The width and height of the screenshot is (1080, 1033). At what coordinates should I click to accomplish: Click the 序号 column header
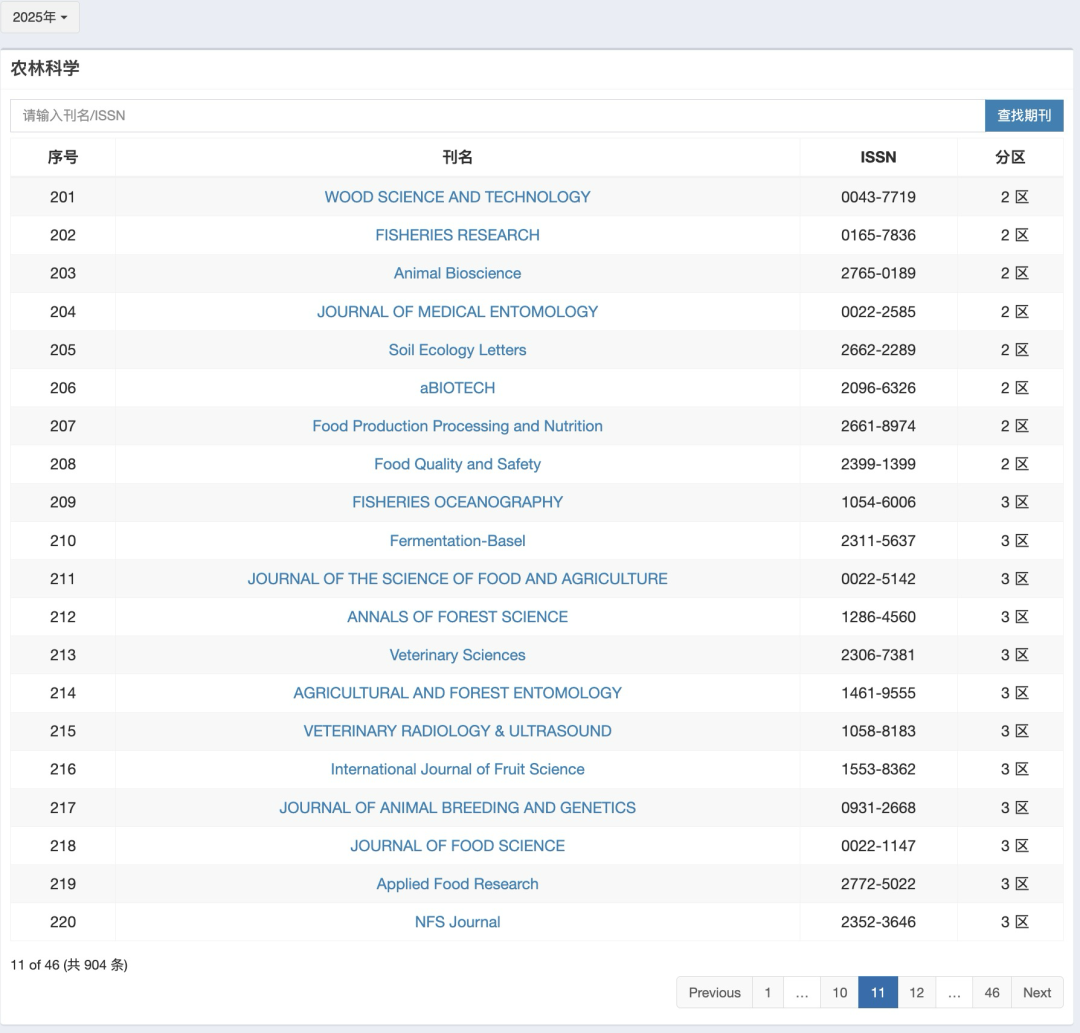(63, 158)
